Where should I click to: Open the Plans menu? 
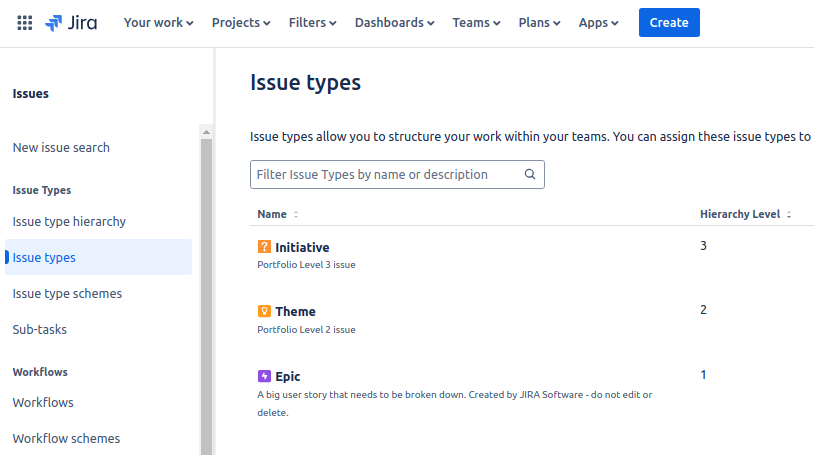539,23
